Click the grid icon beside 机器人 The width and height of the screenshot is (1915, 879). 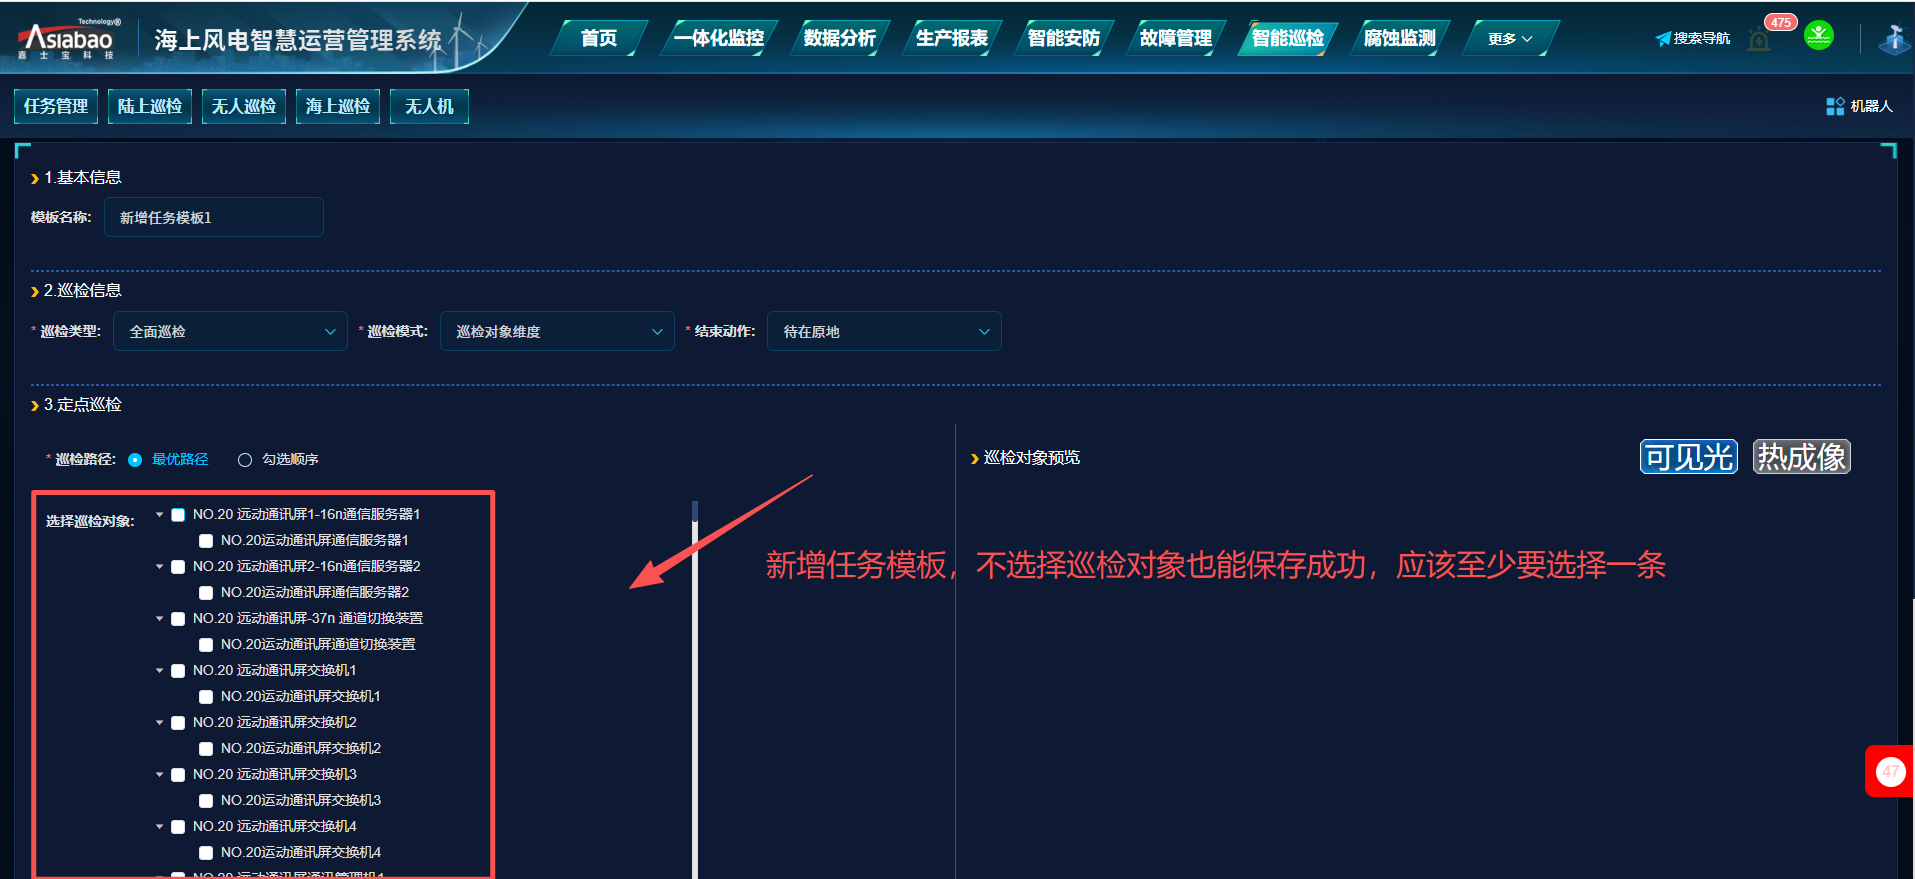pos(1835,106)
